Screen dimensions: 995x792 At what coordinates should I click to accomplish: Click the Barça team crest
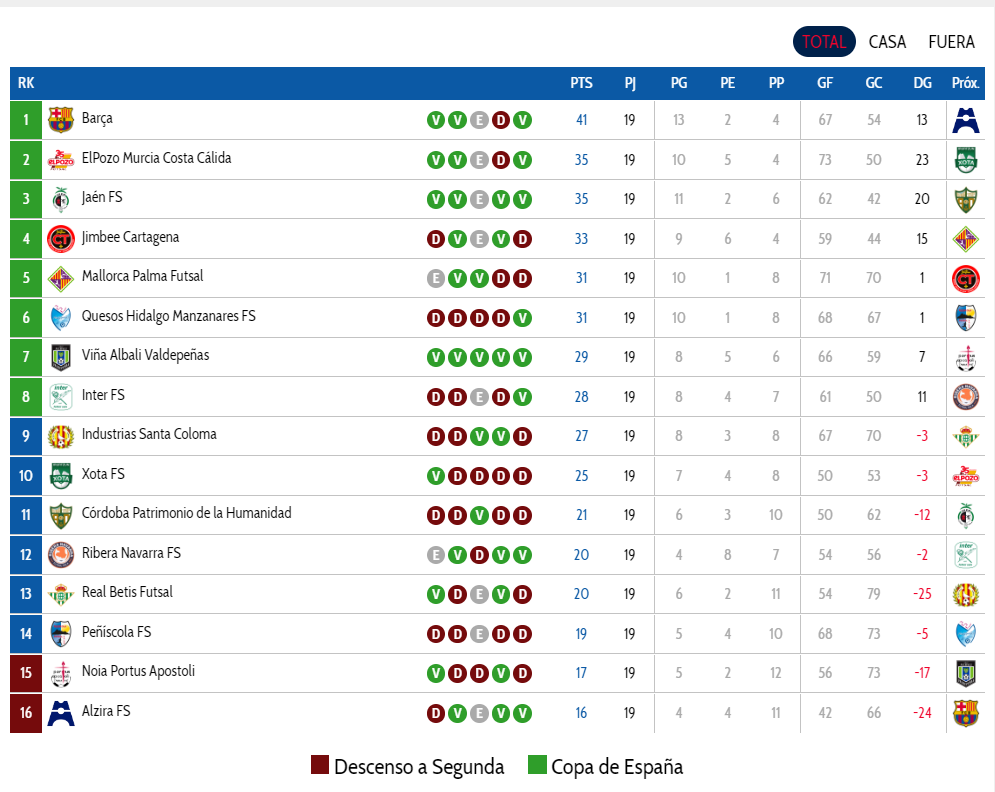(61, 119)
